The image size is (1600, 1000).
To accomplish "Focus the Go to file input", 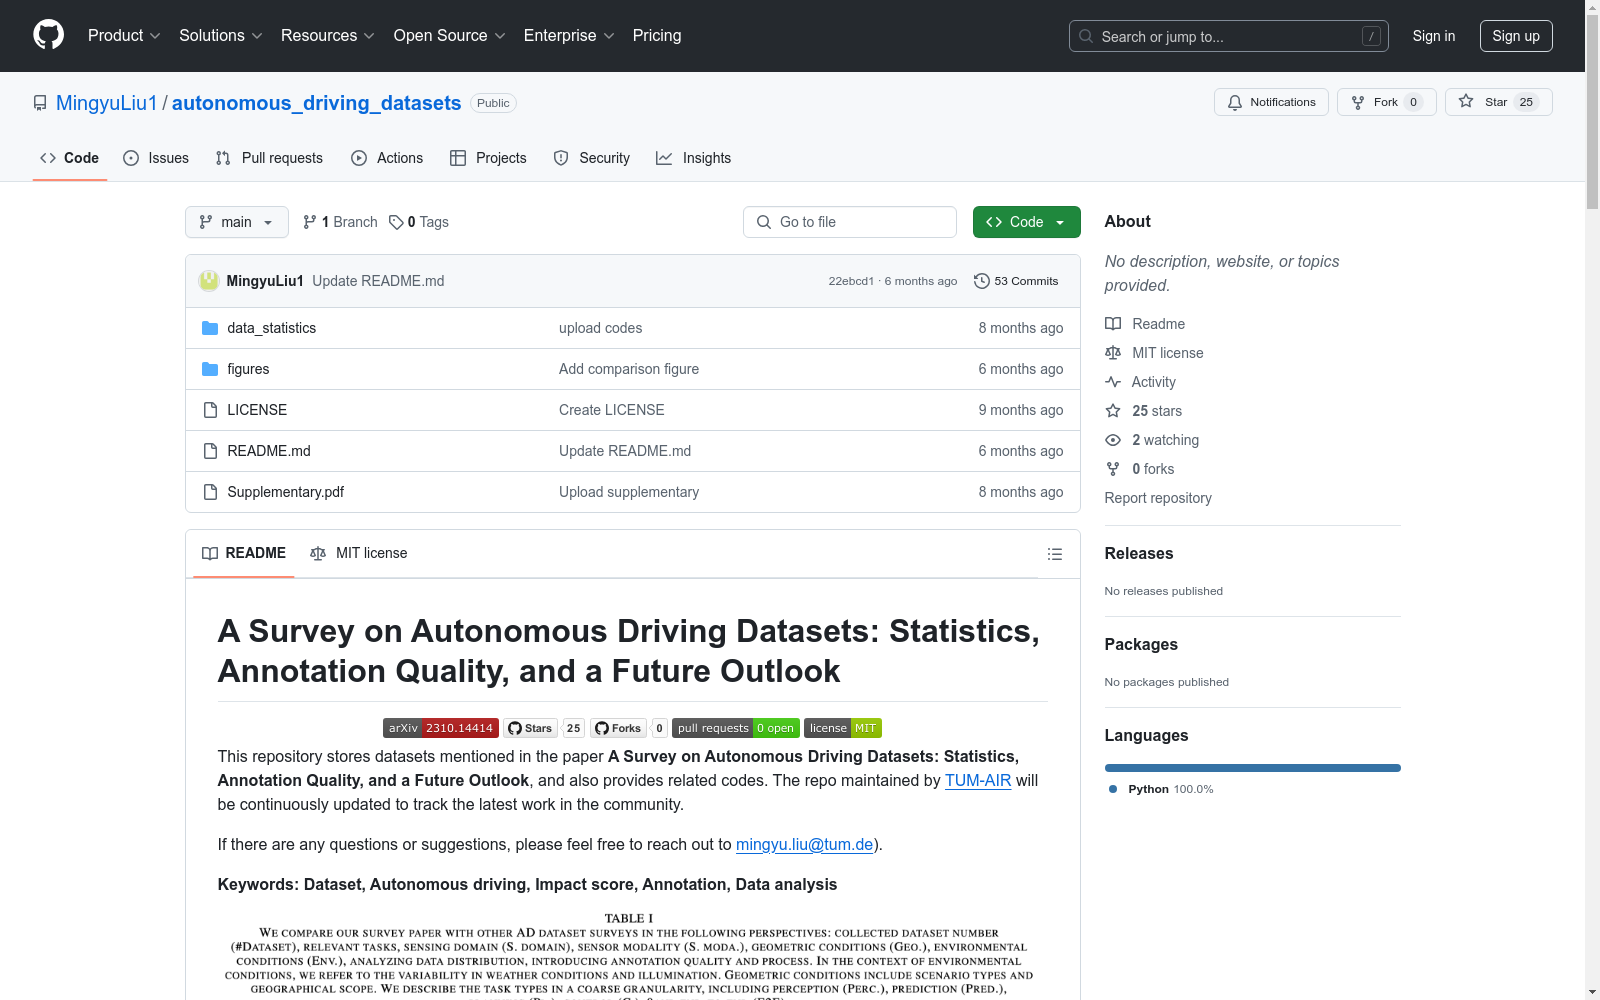I will point(850,222).
